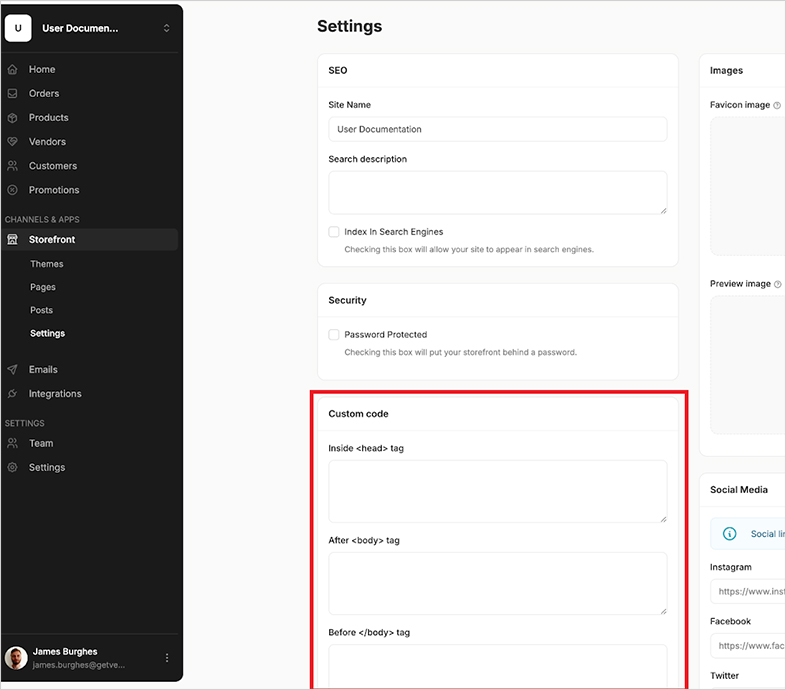Click the "Security" section heading
This screenshot has width=786, height=690.
[x=347, y=300]
